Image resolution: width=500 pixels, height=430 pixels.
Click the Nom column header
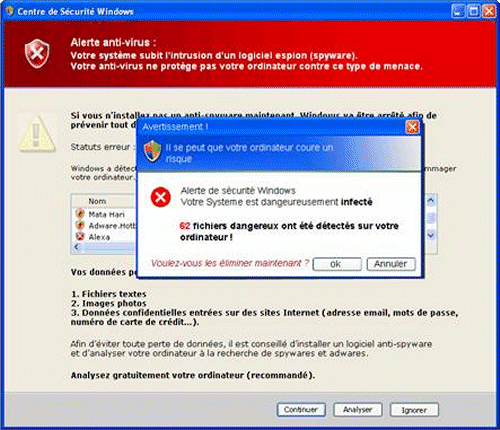pos(97,201)
